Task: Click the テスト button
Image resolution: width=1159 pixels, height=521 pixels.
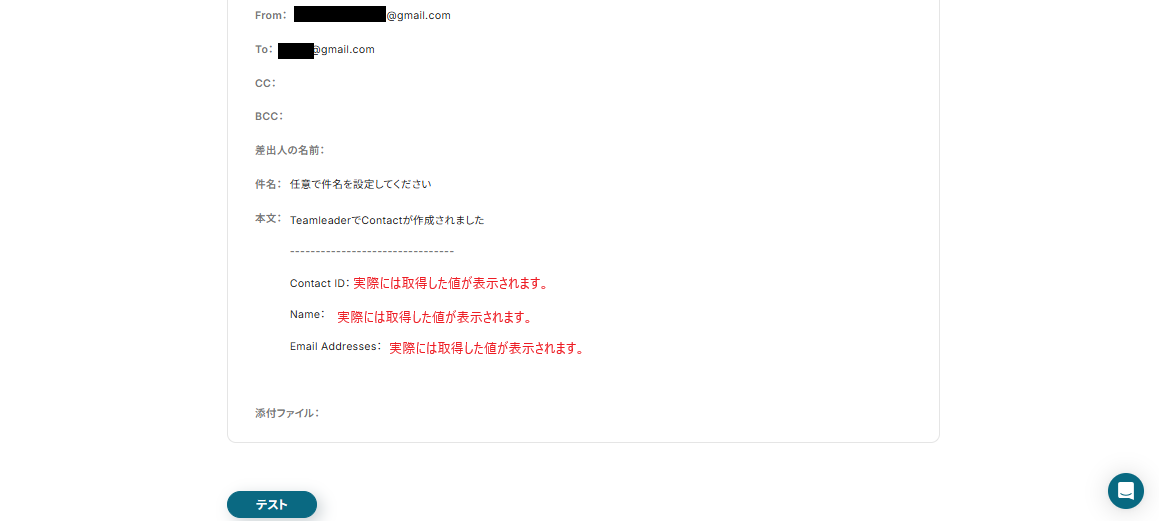Action: point(272,505)
